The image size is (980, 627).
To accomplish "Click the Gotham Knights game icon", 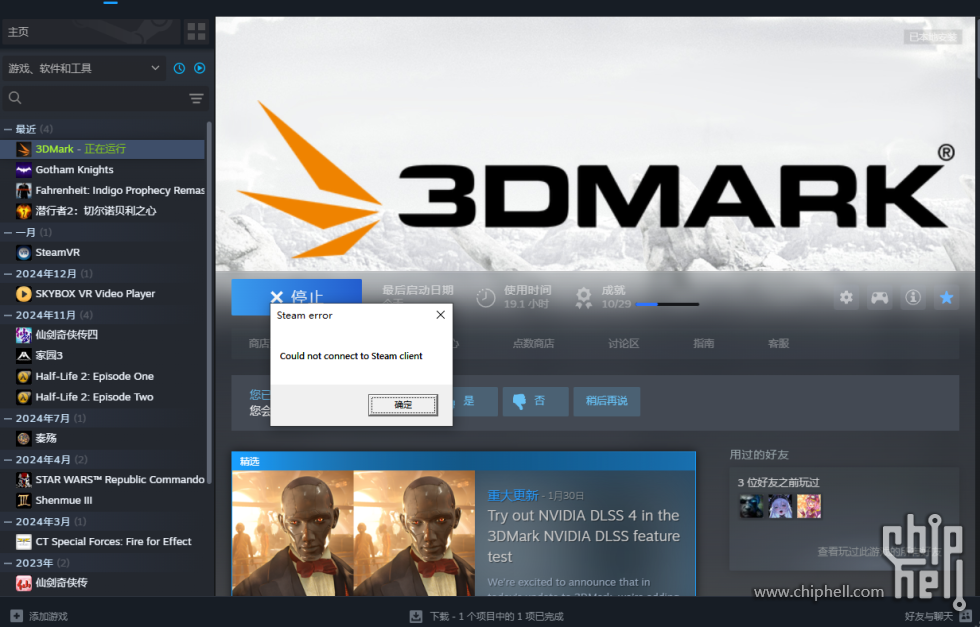I will tap(23, 169).
